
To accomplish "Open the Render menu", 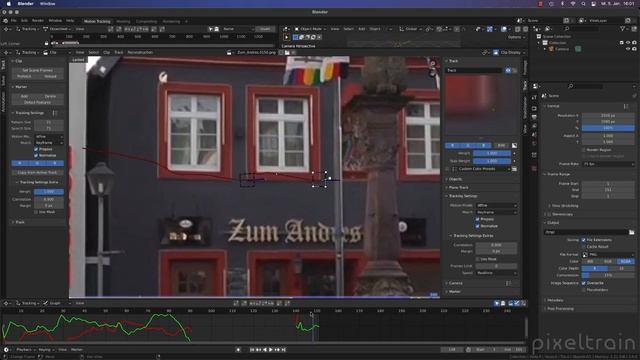I will pyautogui.click(x=38, y=20).
